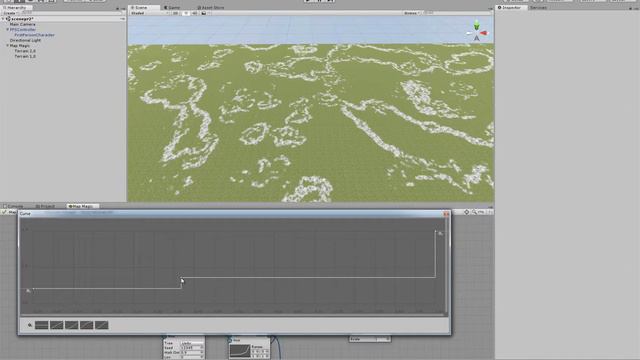Toggle scene audio button
This screenshot has width=640, height=360.
click(195, 13)
